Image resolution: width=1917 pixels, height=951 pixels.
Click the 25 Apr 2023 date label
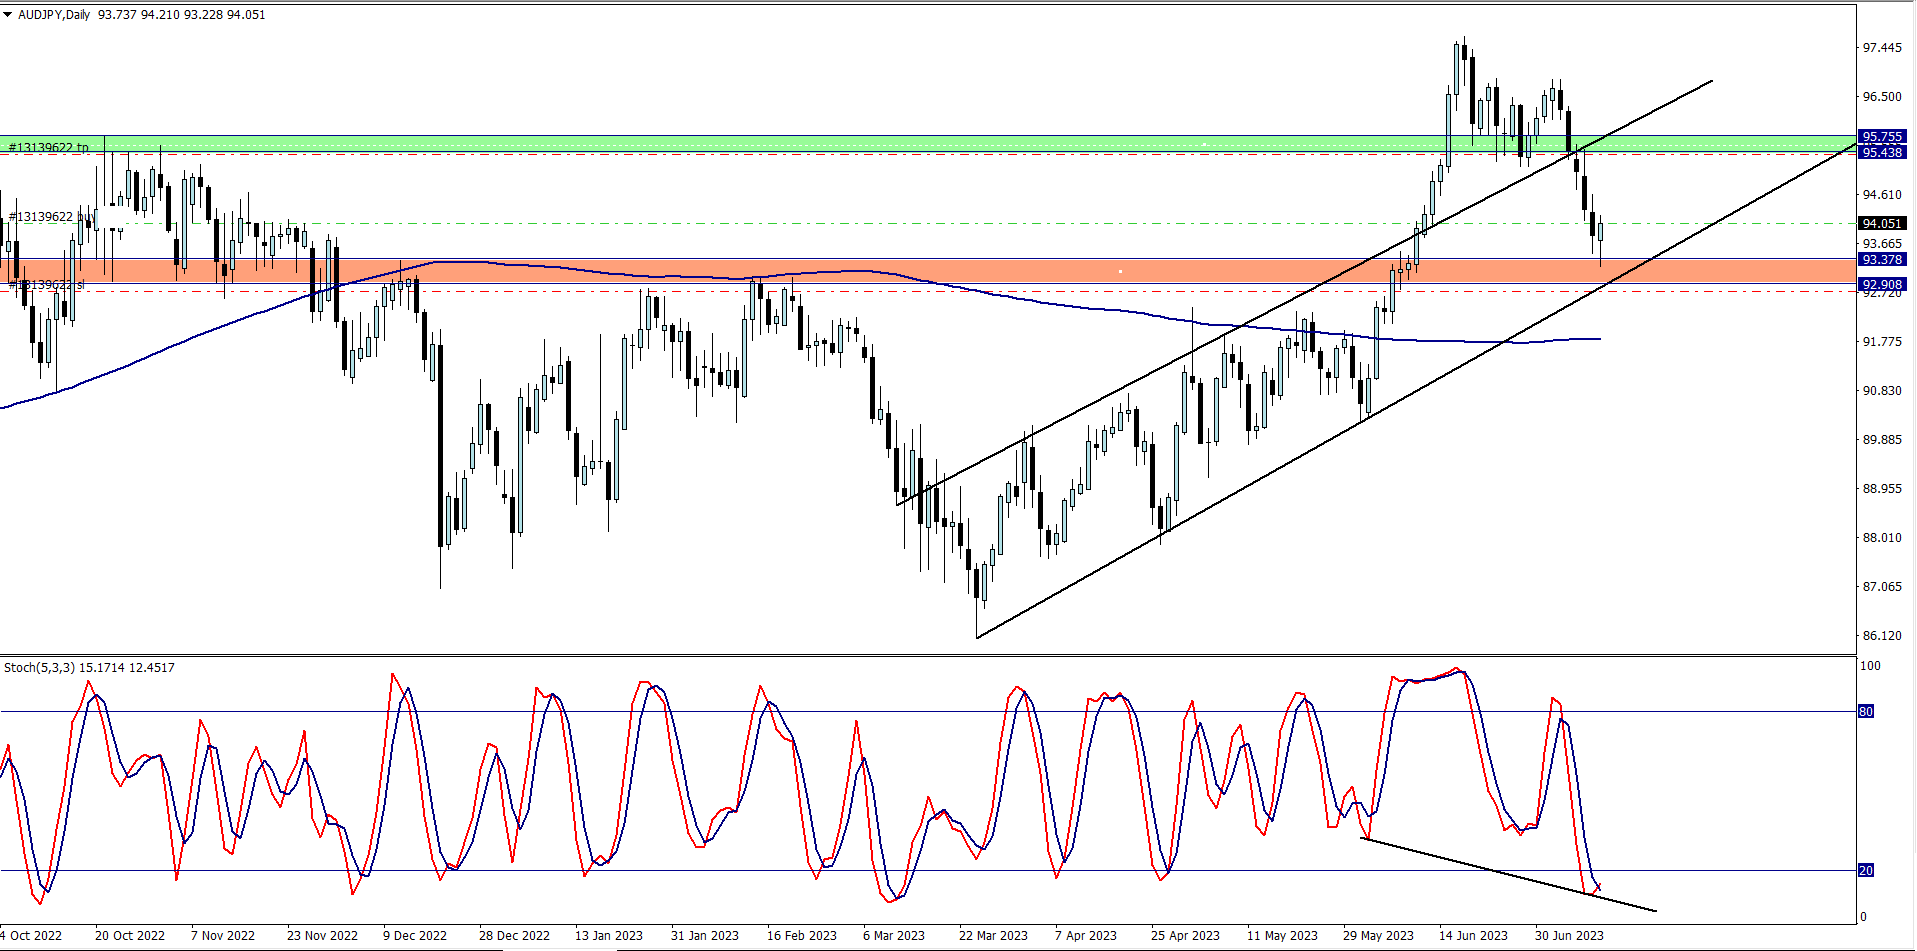click(1185, 936)
